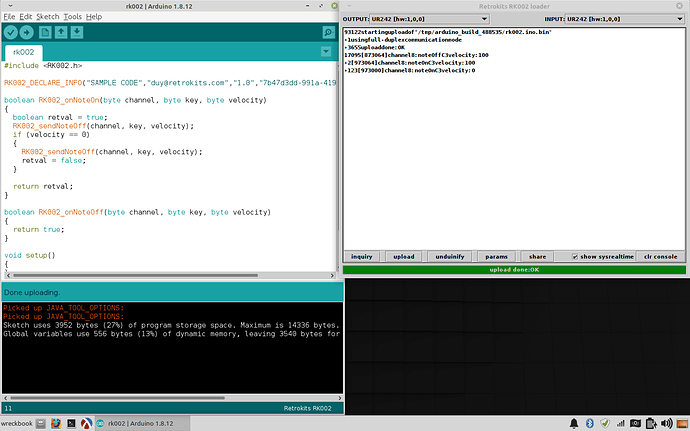Open the terminal icon in the taskbar
Image resolution: width=690 pixels, height=431 pixels.
click(73, 423)
